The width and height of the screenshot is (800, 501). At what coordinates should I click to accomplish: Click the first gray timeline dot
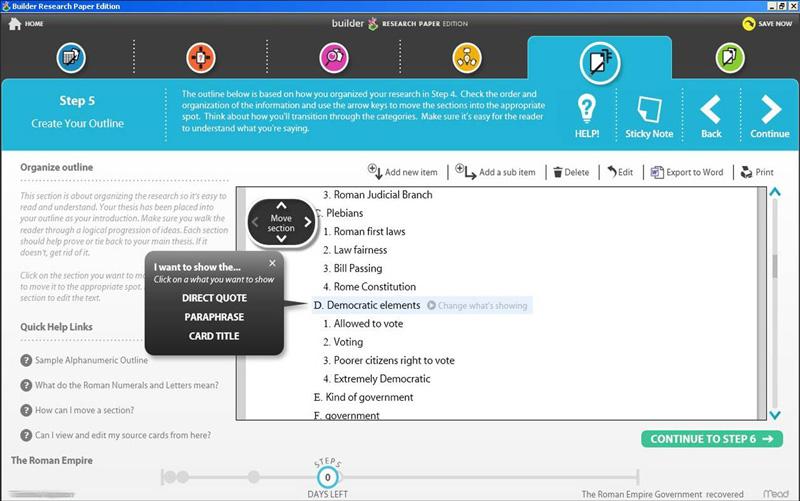(170, 477)
